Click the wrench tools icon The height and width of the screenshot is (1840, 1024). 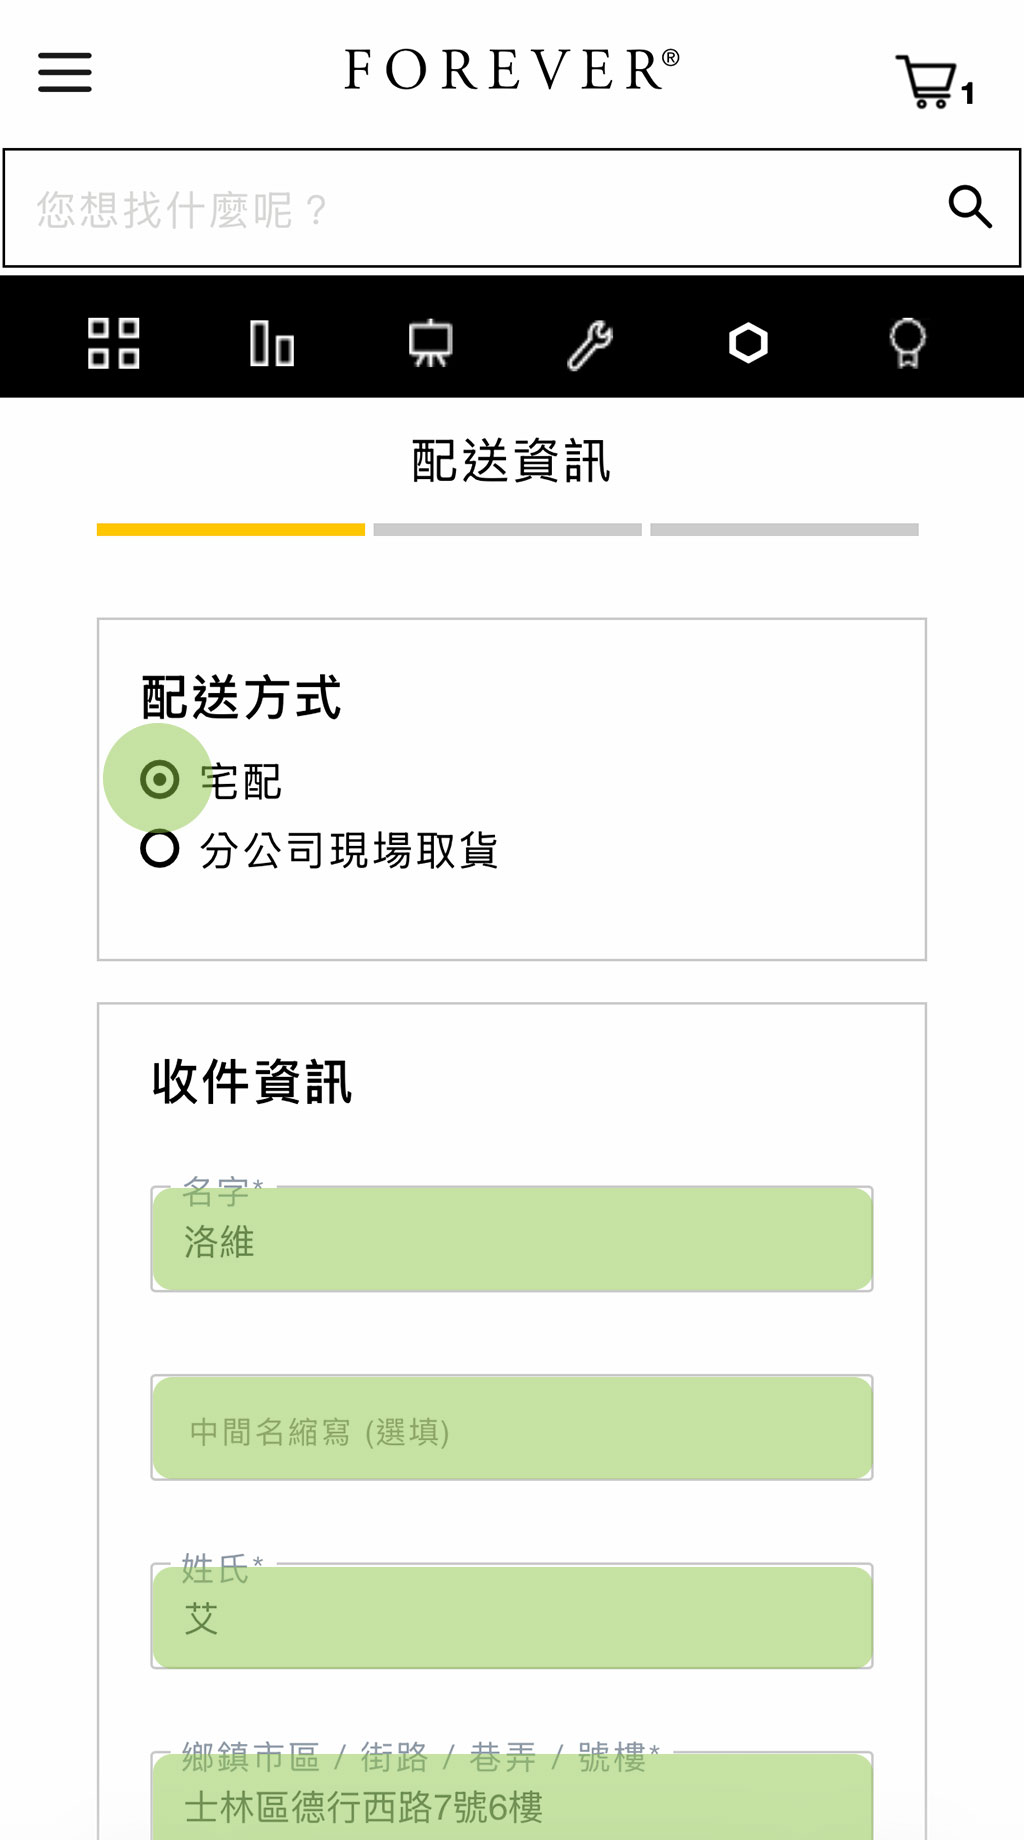pos(590,344)
